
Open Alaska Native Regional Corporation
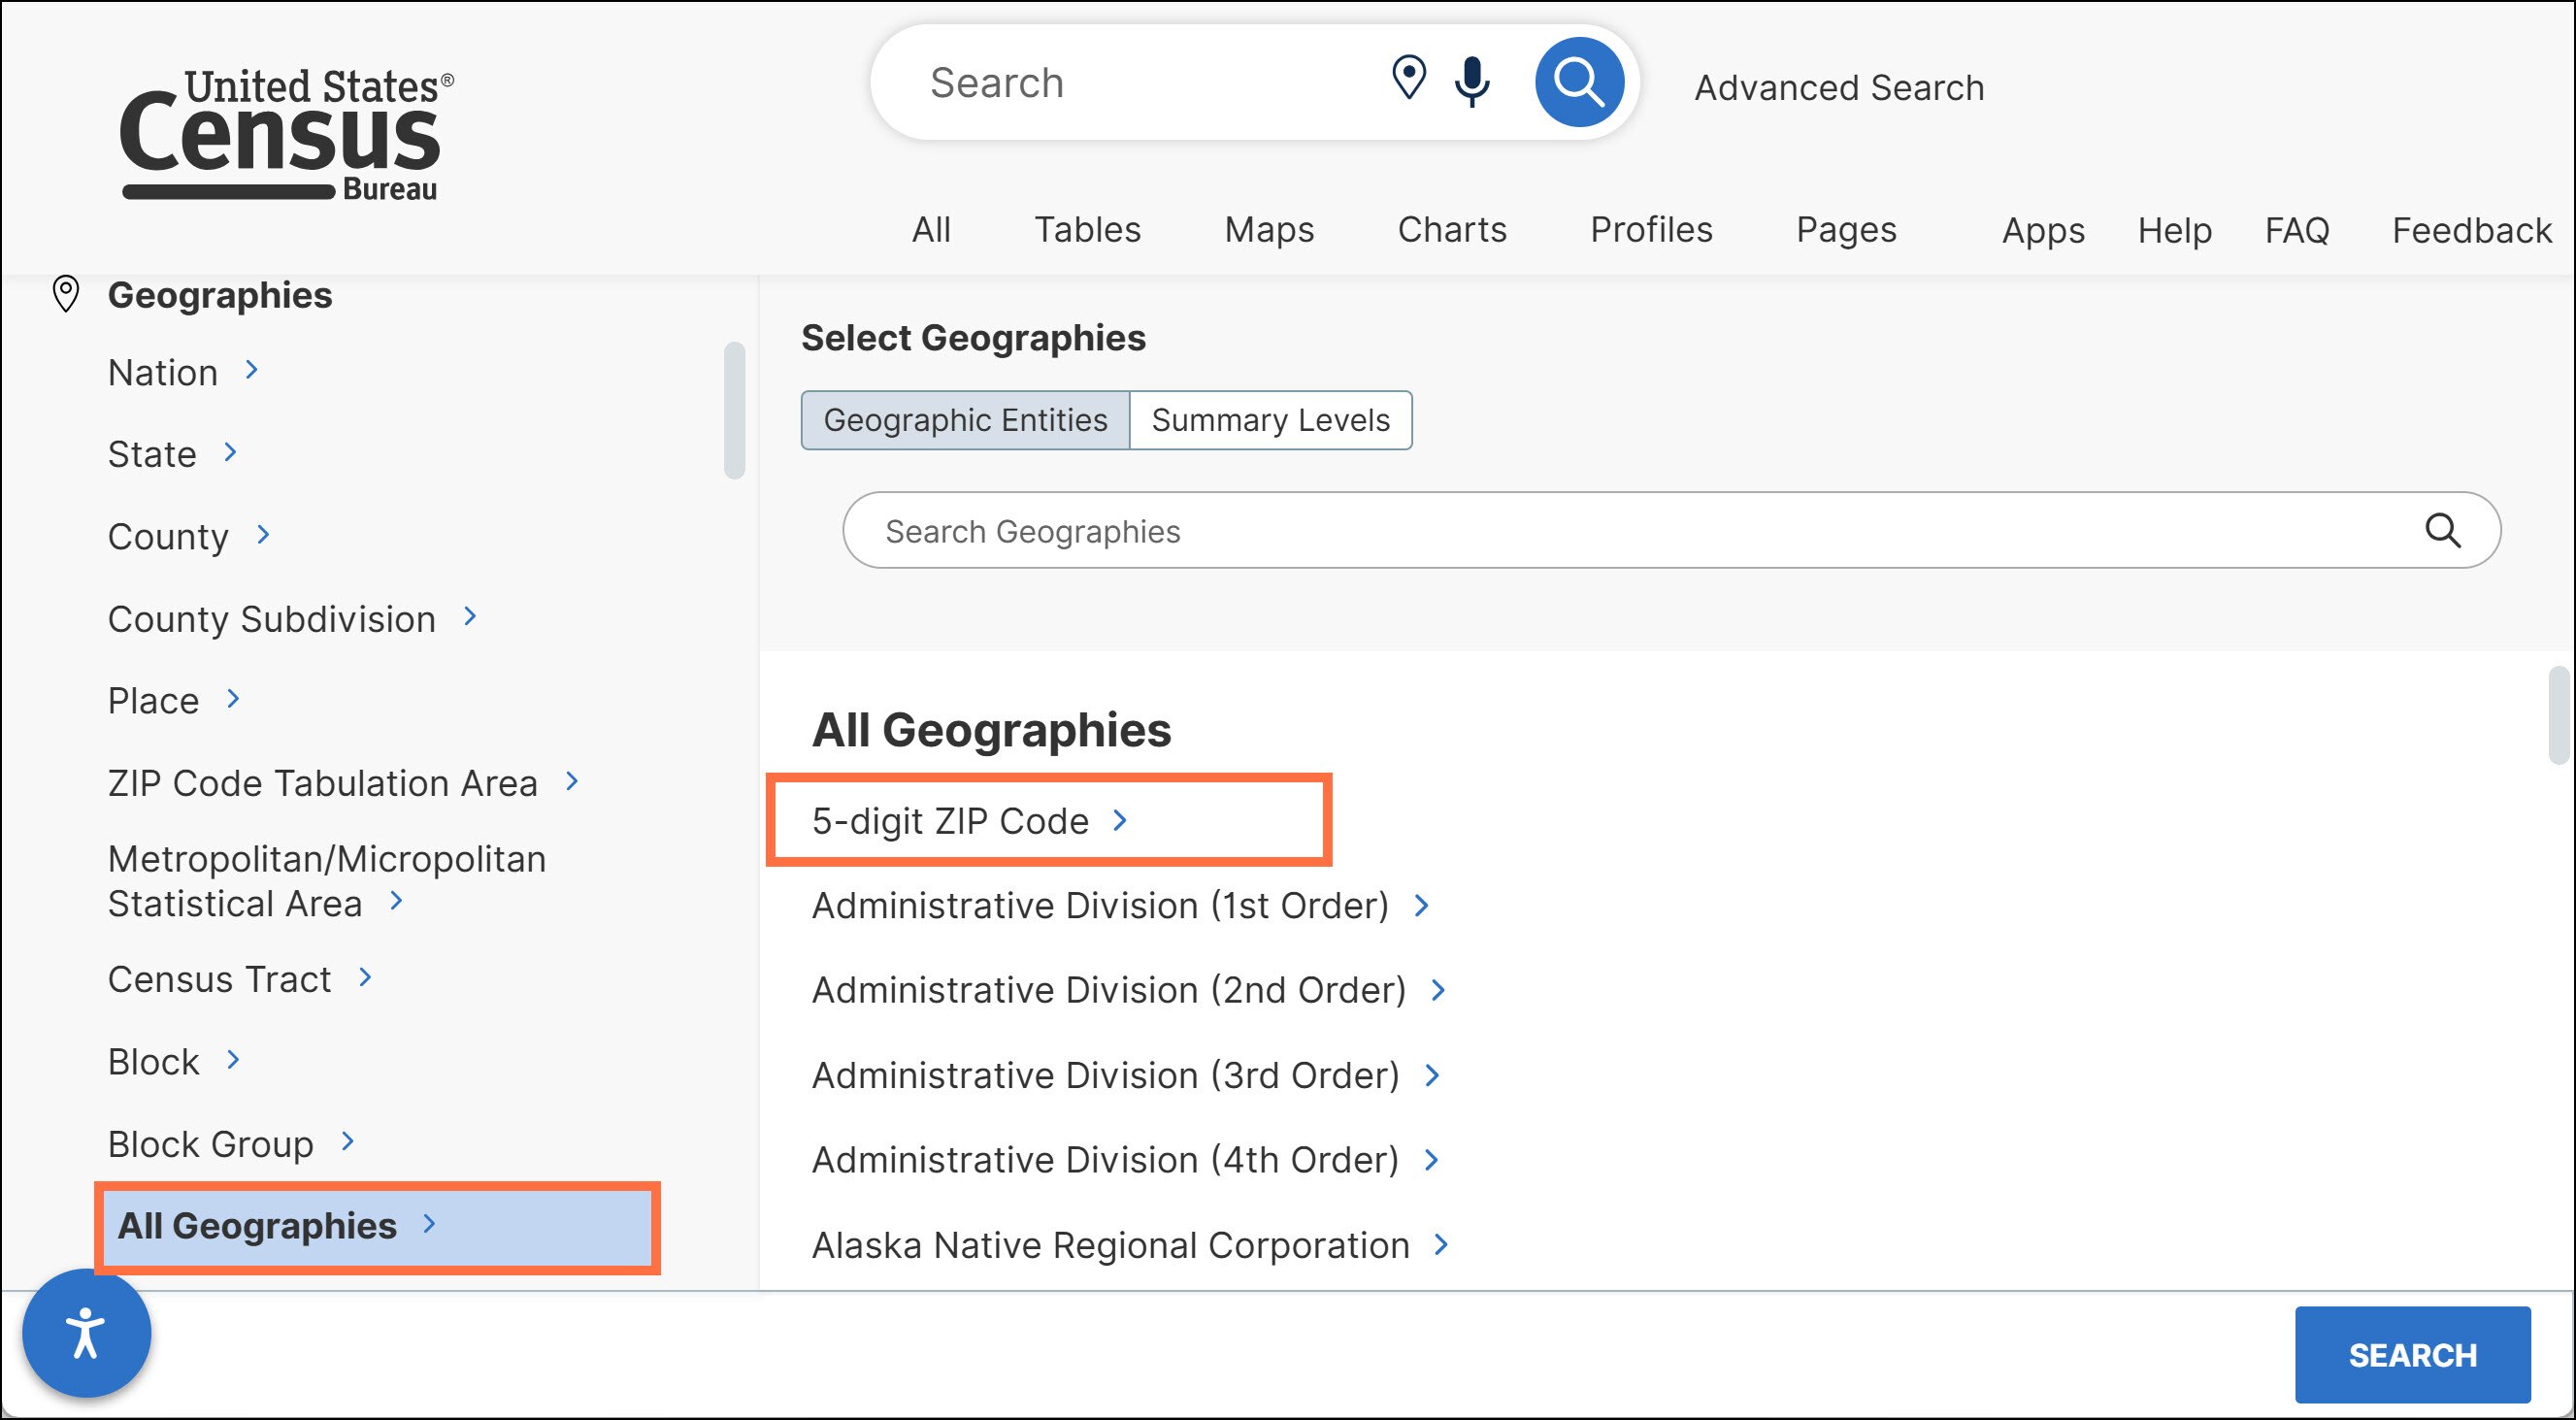coord(1131,1245)
